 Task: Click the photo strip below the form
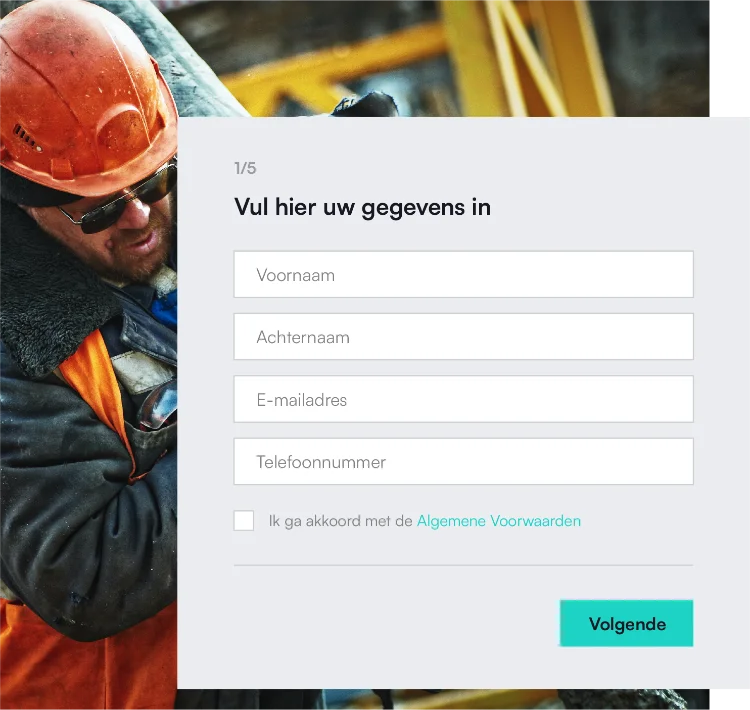(443, 699)
